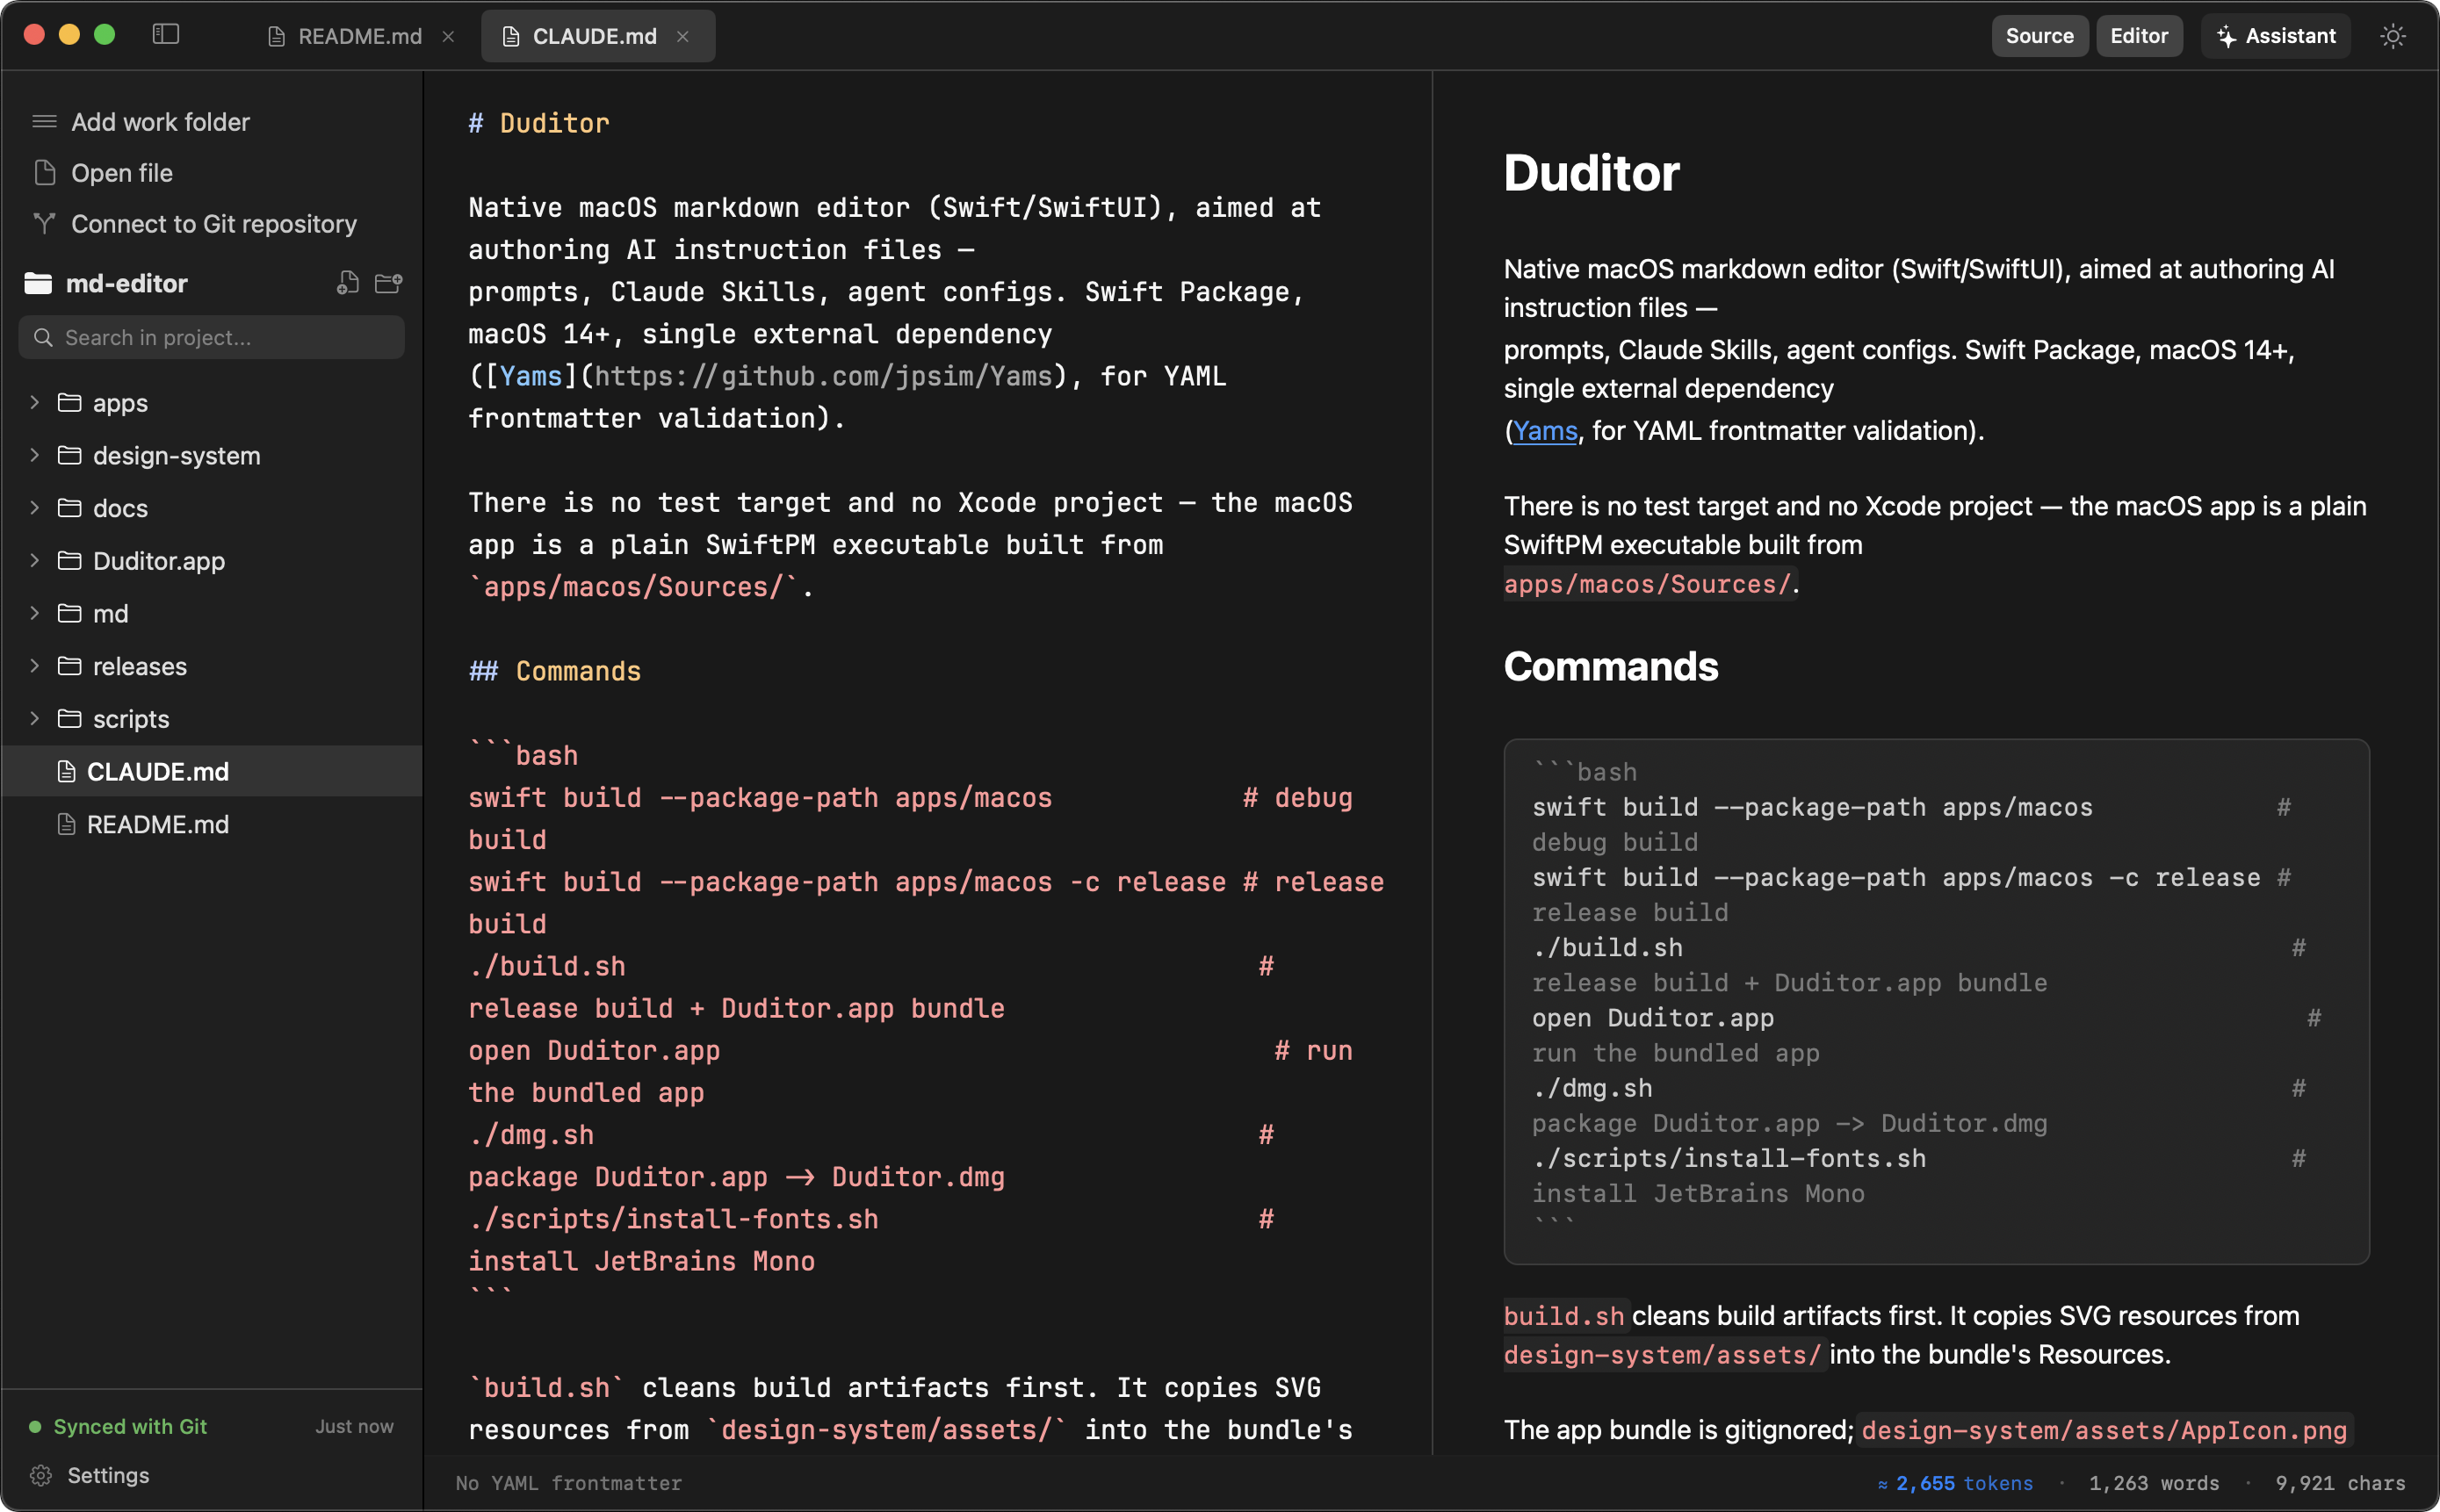The width and height of the screenshot is (2440, 1512).
Task: Click the # Duditor heading in source
Action: tap(539, 123)
